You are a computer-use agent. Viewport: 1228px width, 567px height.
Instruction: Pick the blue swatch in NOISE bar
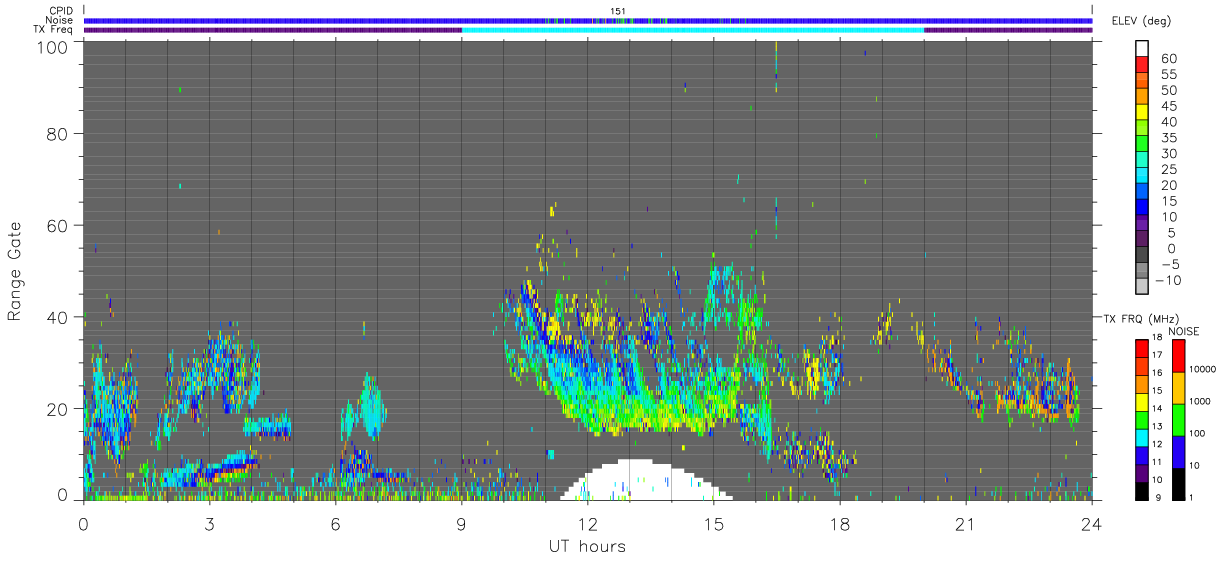[1177, 452]
